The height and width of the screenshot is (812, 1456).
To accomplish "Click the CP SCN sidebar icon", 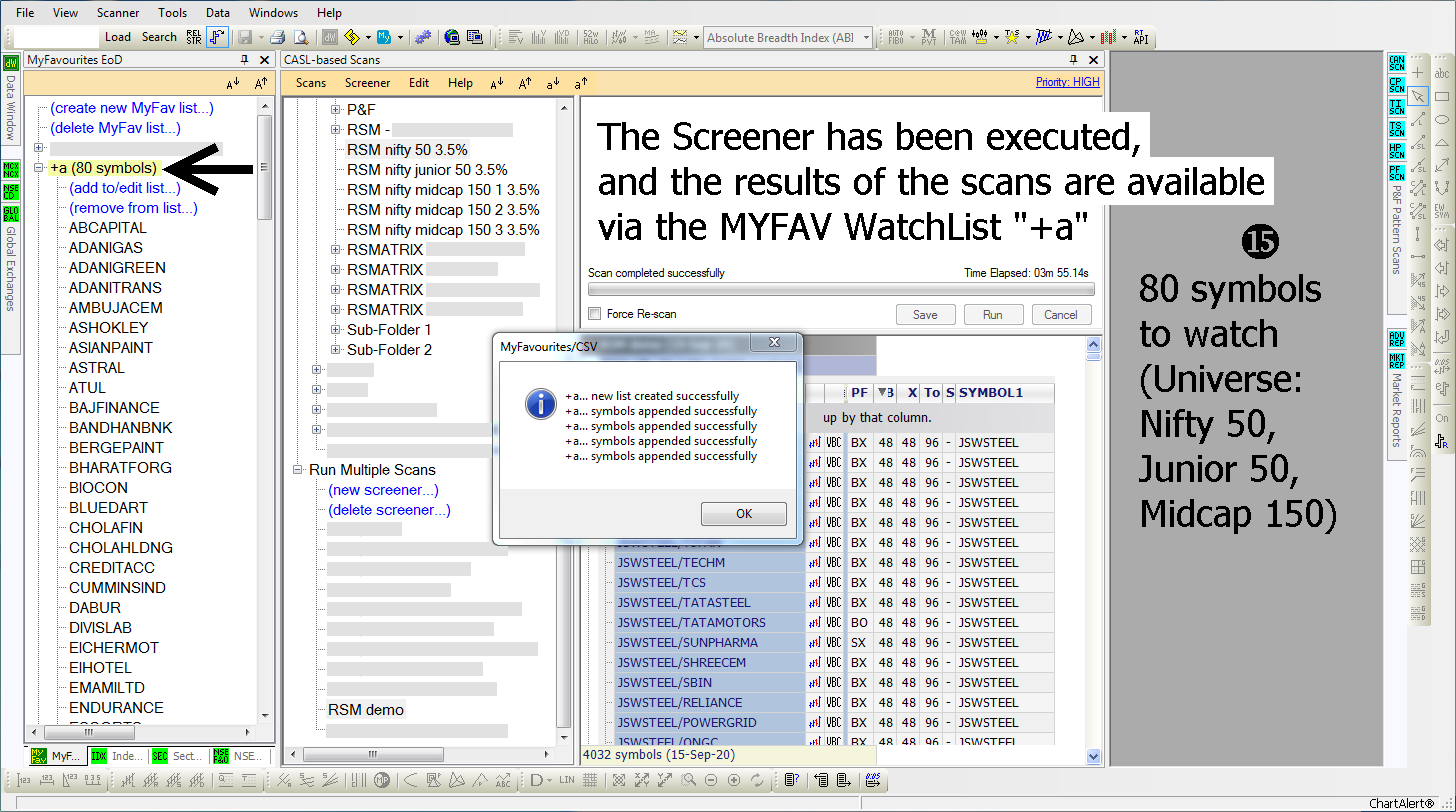I will [x=1397, y=85].
